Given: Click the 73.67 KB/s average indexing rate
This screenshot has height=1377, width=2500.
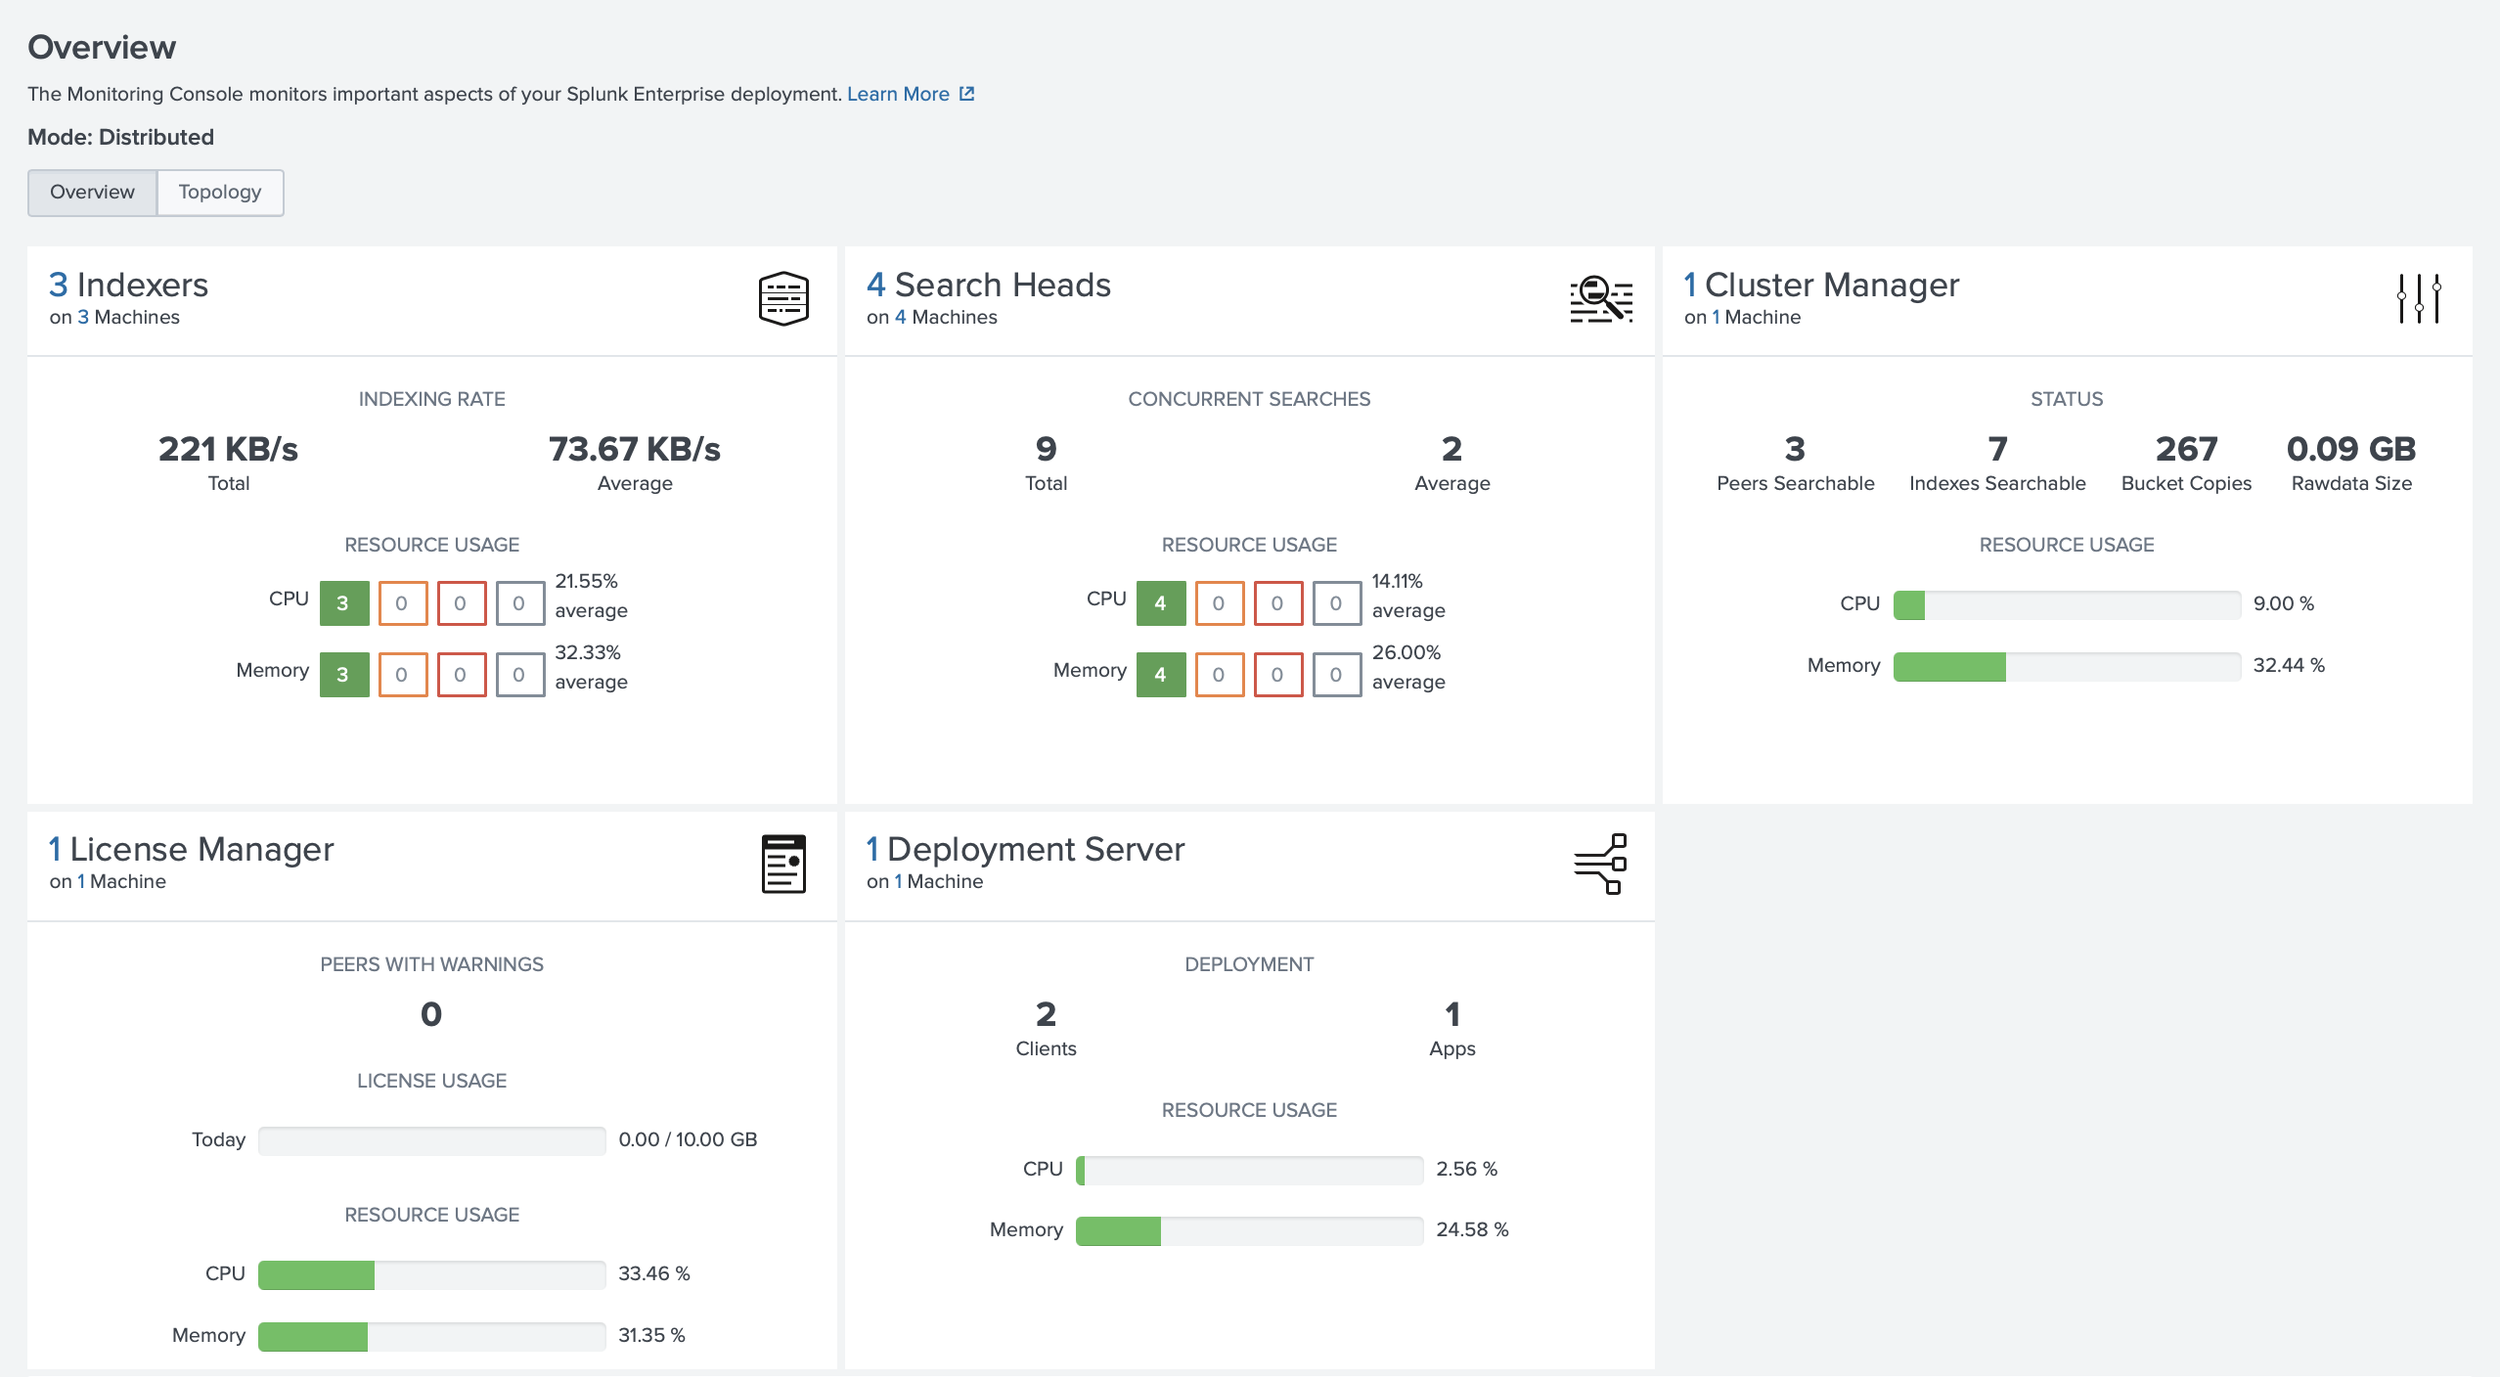Looking at the screenshot, I should coord(634,449).
